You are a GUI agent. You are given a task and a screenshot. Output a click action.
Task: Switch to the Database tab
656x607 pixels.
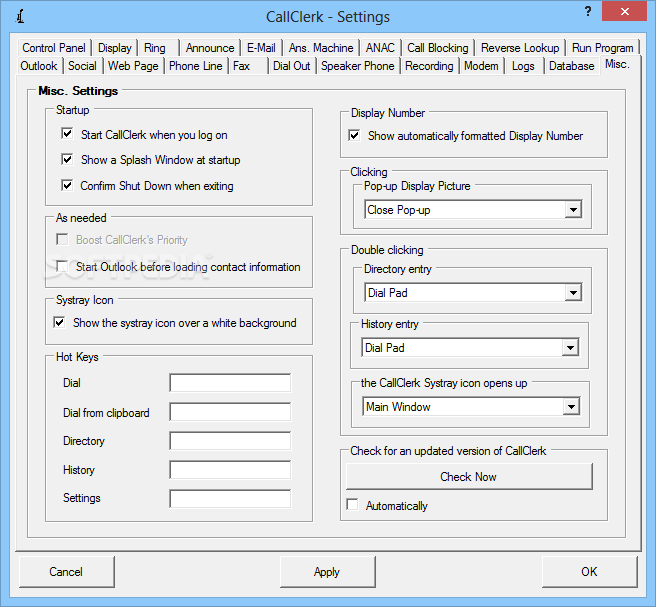point(571,66)
